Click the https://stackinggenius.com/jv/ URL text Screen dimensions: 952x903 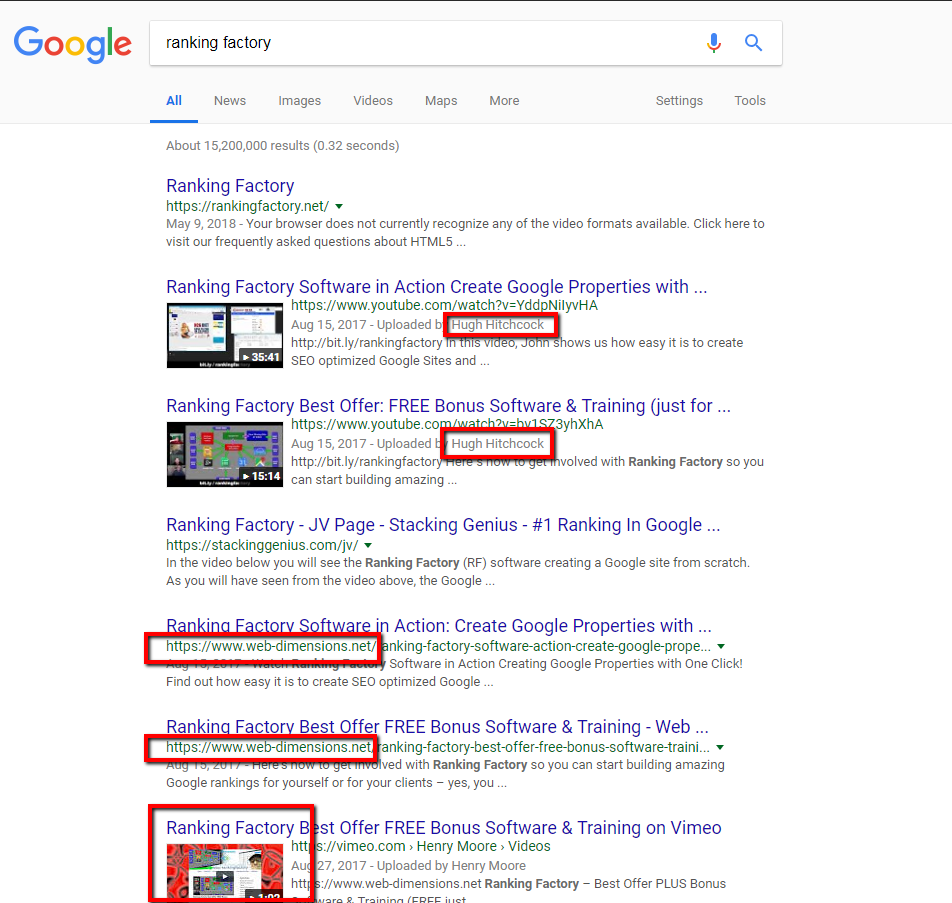(x=262, y=545)
